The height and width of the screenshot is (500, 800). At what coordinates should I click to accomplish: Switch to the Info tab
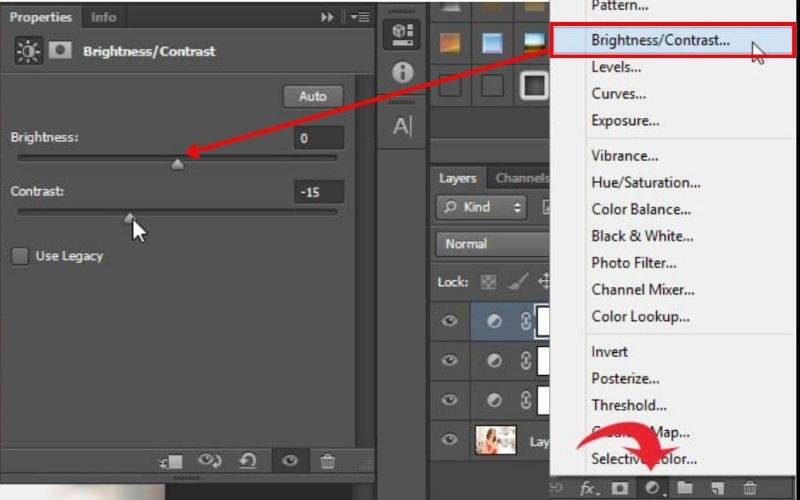[x=104, y=17]
